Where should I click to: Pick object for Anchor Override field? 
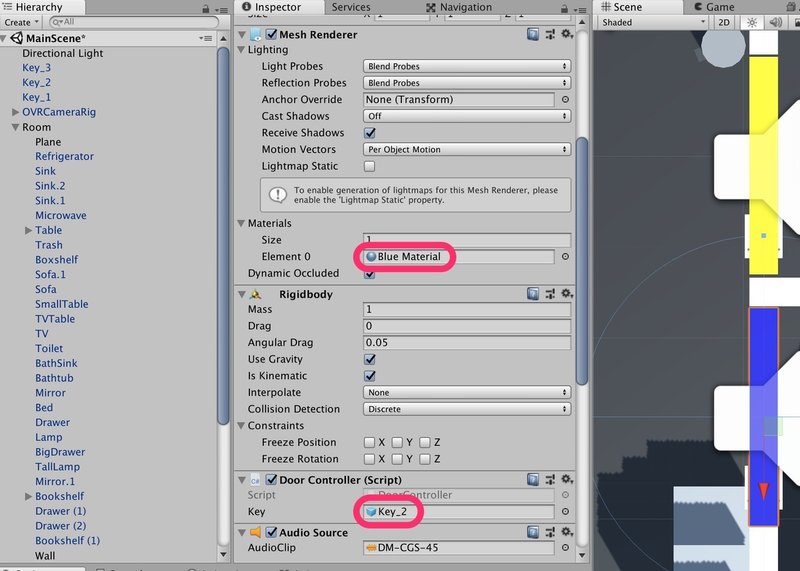point(565,100)
